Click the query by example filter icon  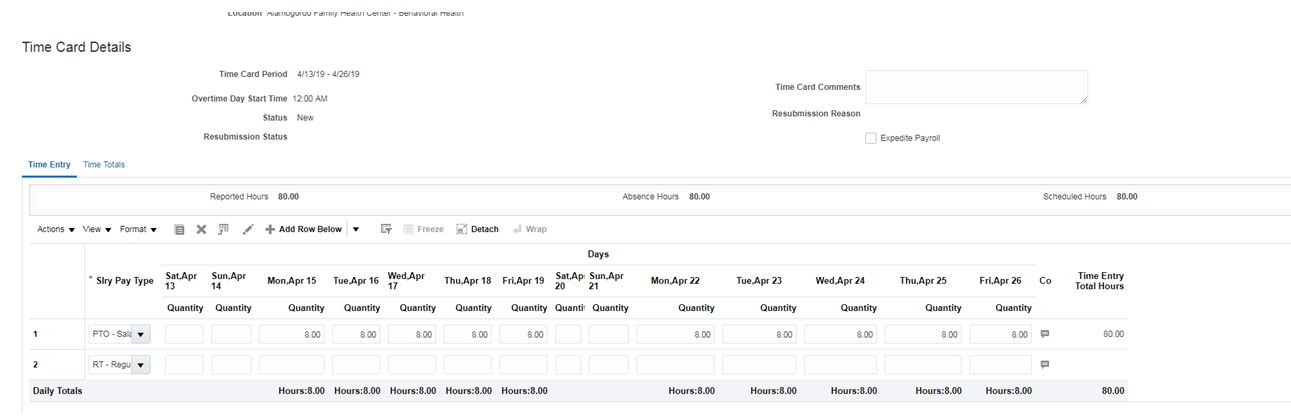386,229
